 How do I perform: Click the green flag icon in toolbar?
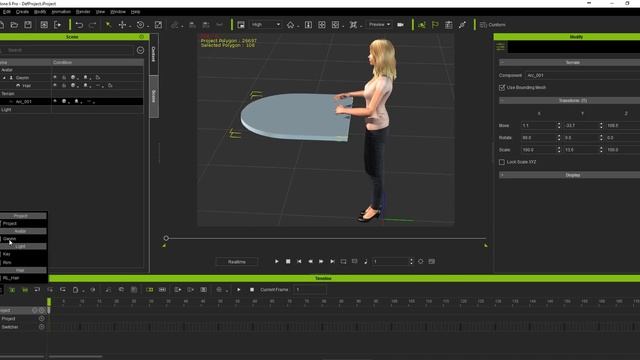(435, 25)
